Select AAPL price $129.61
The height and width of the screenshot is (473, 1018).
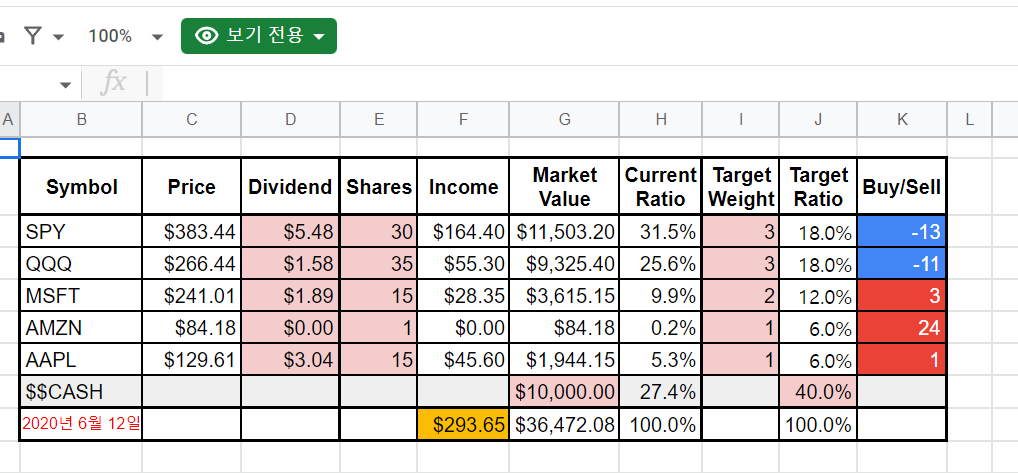pos(192,359)
